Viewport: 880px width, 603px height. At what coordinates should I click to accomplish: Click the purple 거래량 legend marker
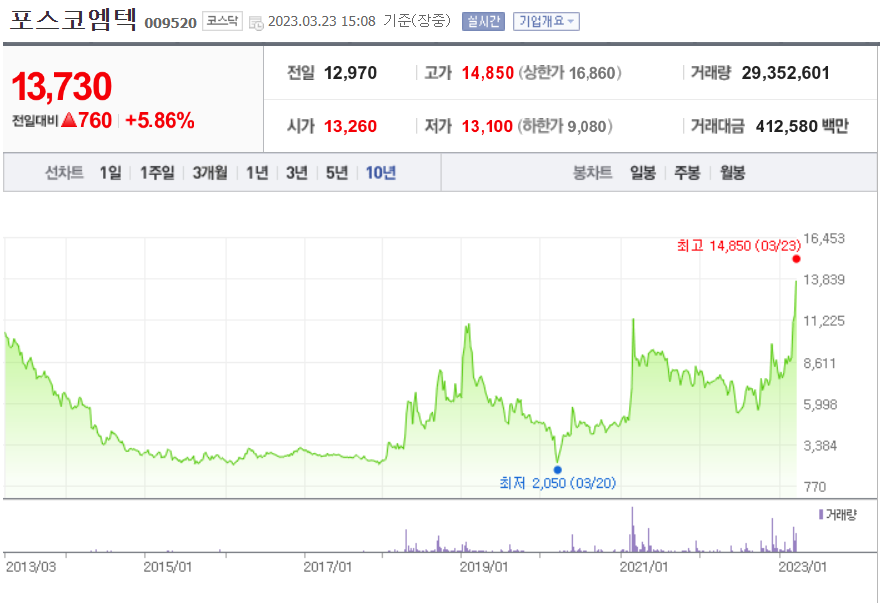(x=821, y=514)
